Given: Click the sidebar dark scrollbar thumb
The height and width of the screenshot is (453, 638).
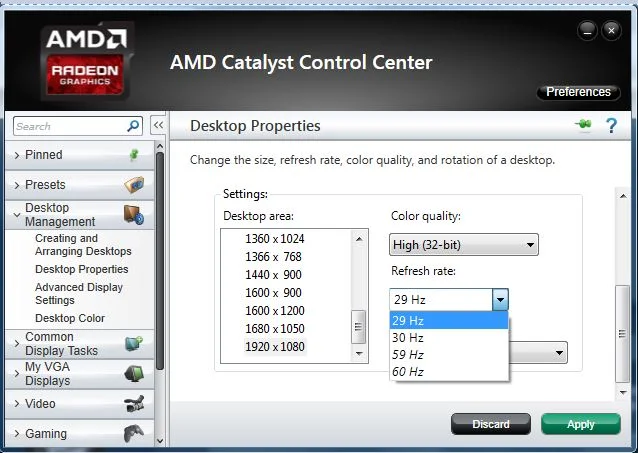Looking at the screenshot, I should pyautogui.click(x=160, y=261).
